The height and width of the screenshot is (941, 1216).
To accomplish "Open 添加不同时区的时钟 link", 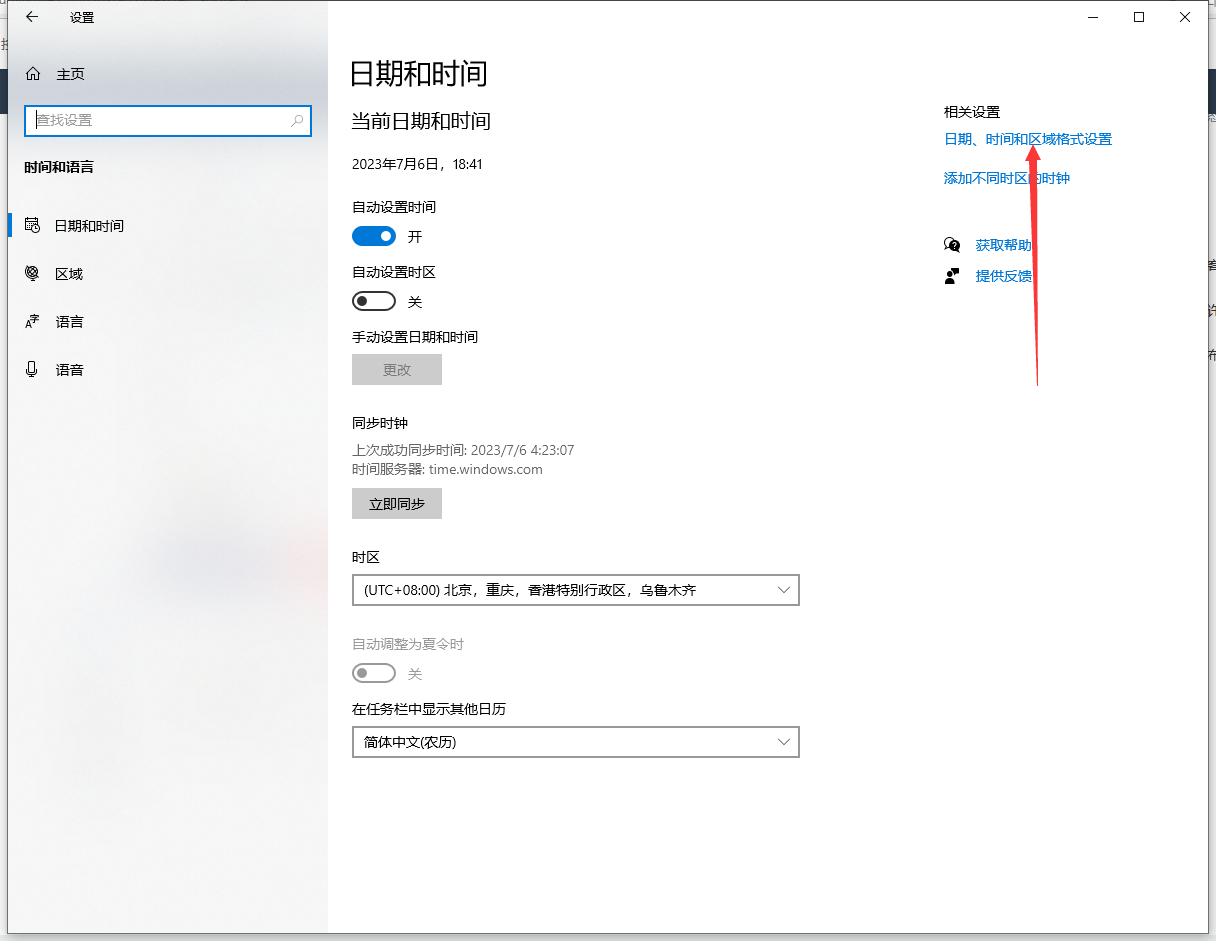I will [1006, 179].
